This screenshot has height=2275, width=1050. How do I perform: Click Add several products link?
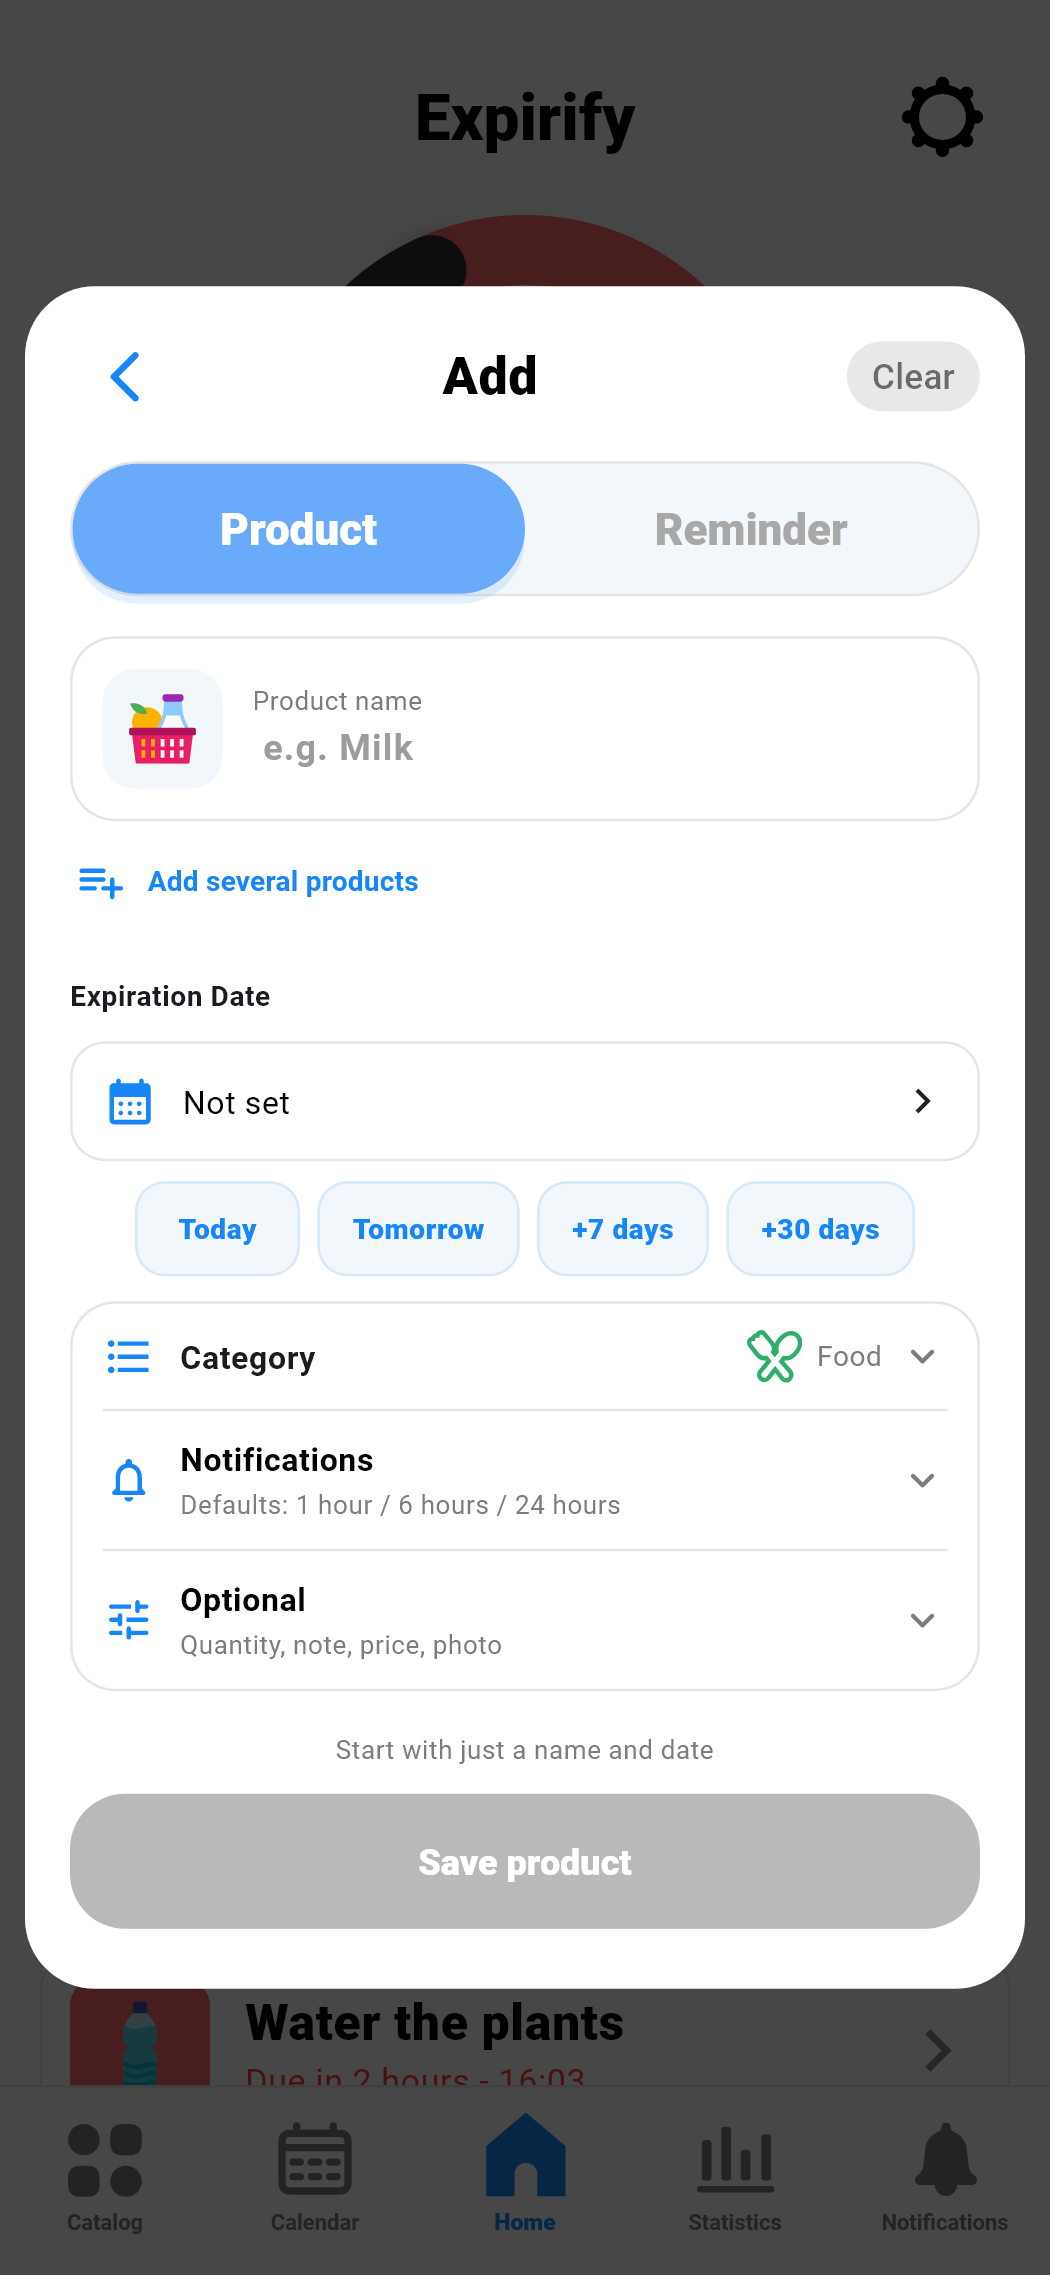283,881
